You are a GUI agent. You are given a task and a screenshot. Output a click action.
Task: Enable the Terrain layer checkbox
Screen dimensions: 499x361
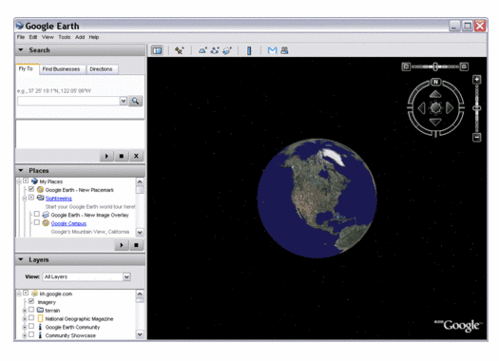[x=31, y=310]
